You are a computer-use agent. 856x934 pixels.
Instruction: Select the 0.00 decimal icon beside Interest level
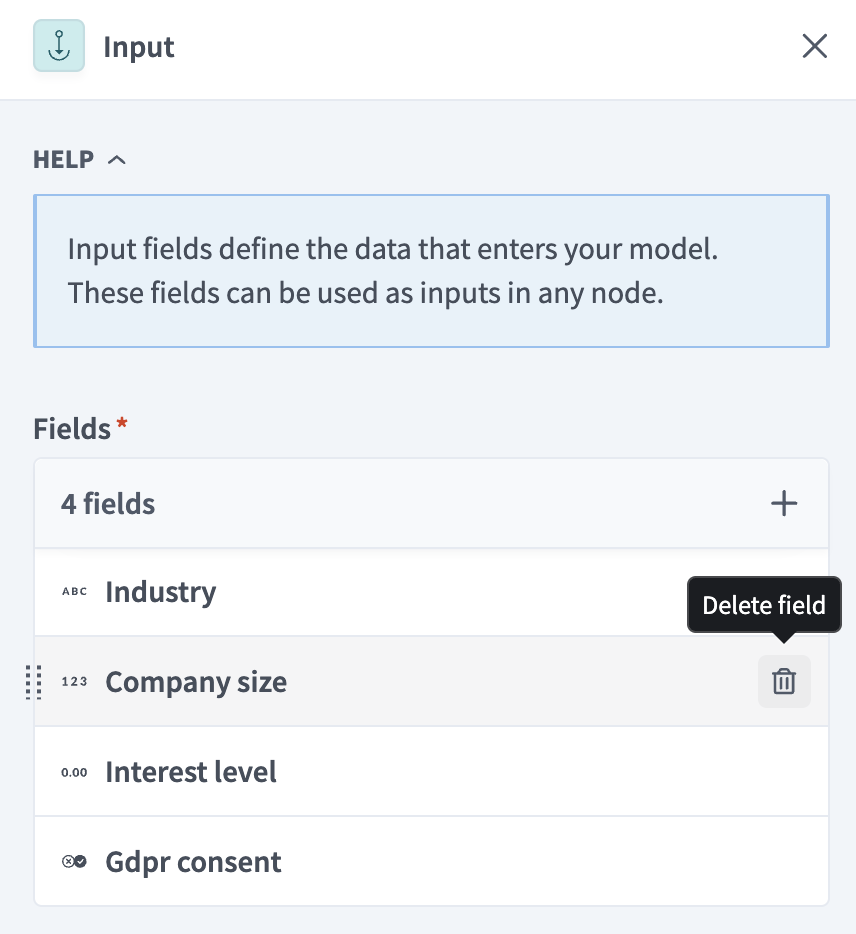click(x=74, y=772)
